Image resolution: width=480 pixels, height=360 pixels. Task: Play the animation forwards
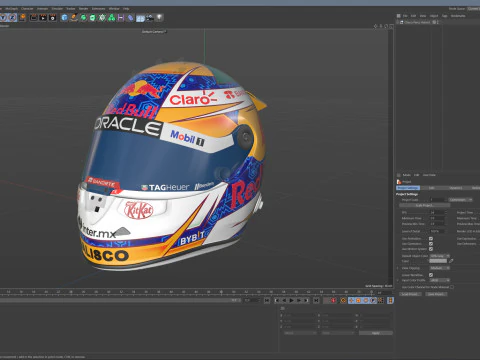(291, 300)
